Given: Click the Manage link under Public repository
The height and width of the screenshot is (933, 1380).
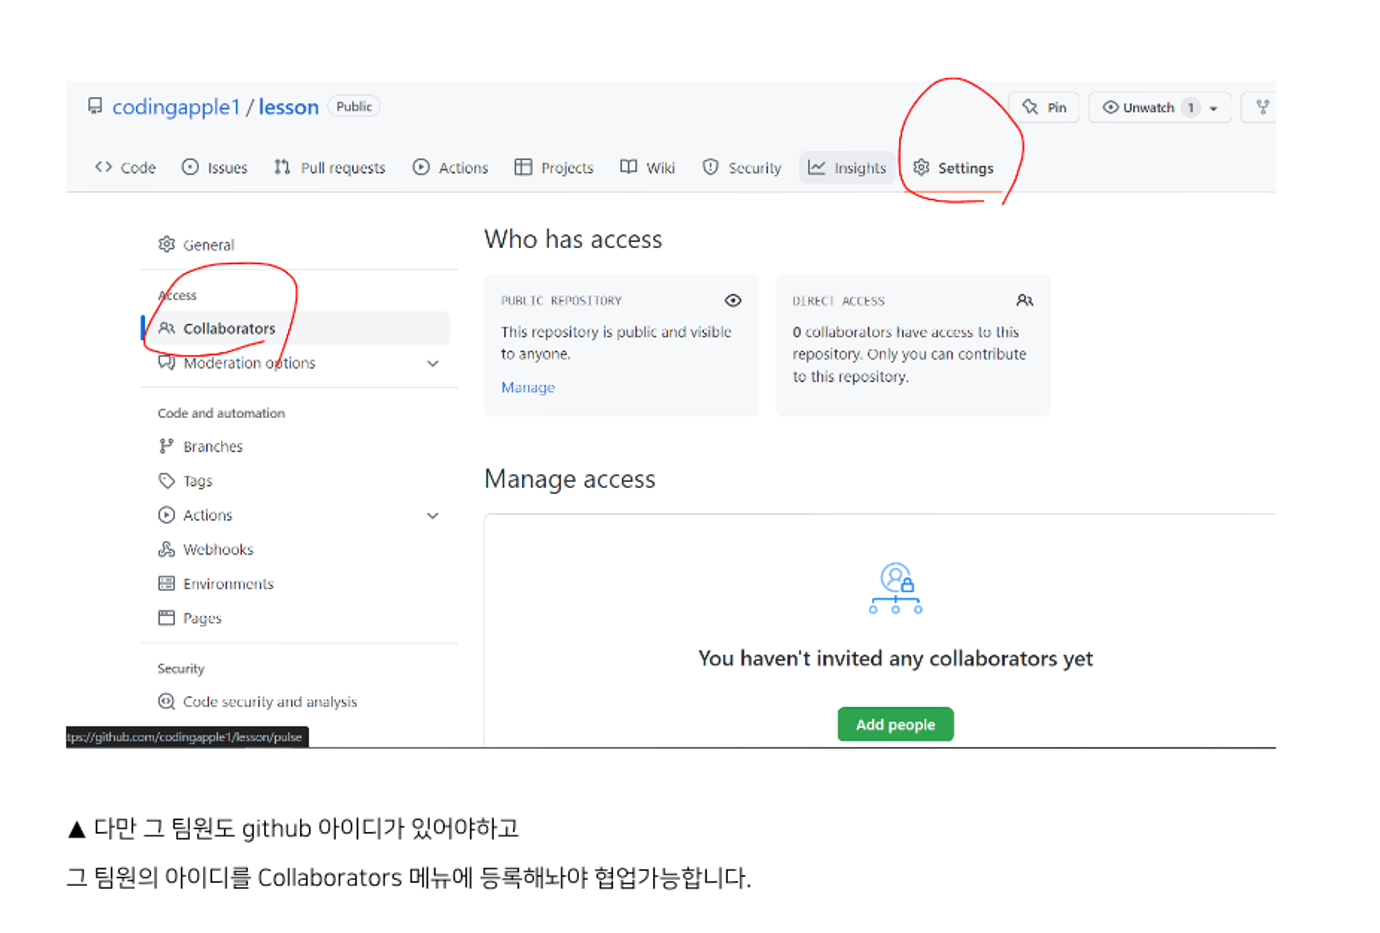Looking at the screenshot, I should coord(528,388).
